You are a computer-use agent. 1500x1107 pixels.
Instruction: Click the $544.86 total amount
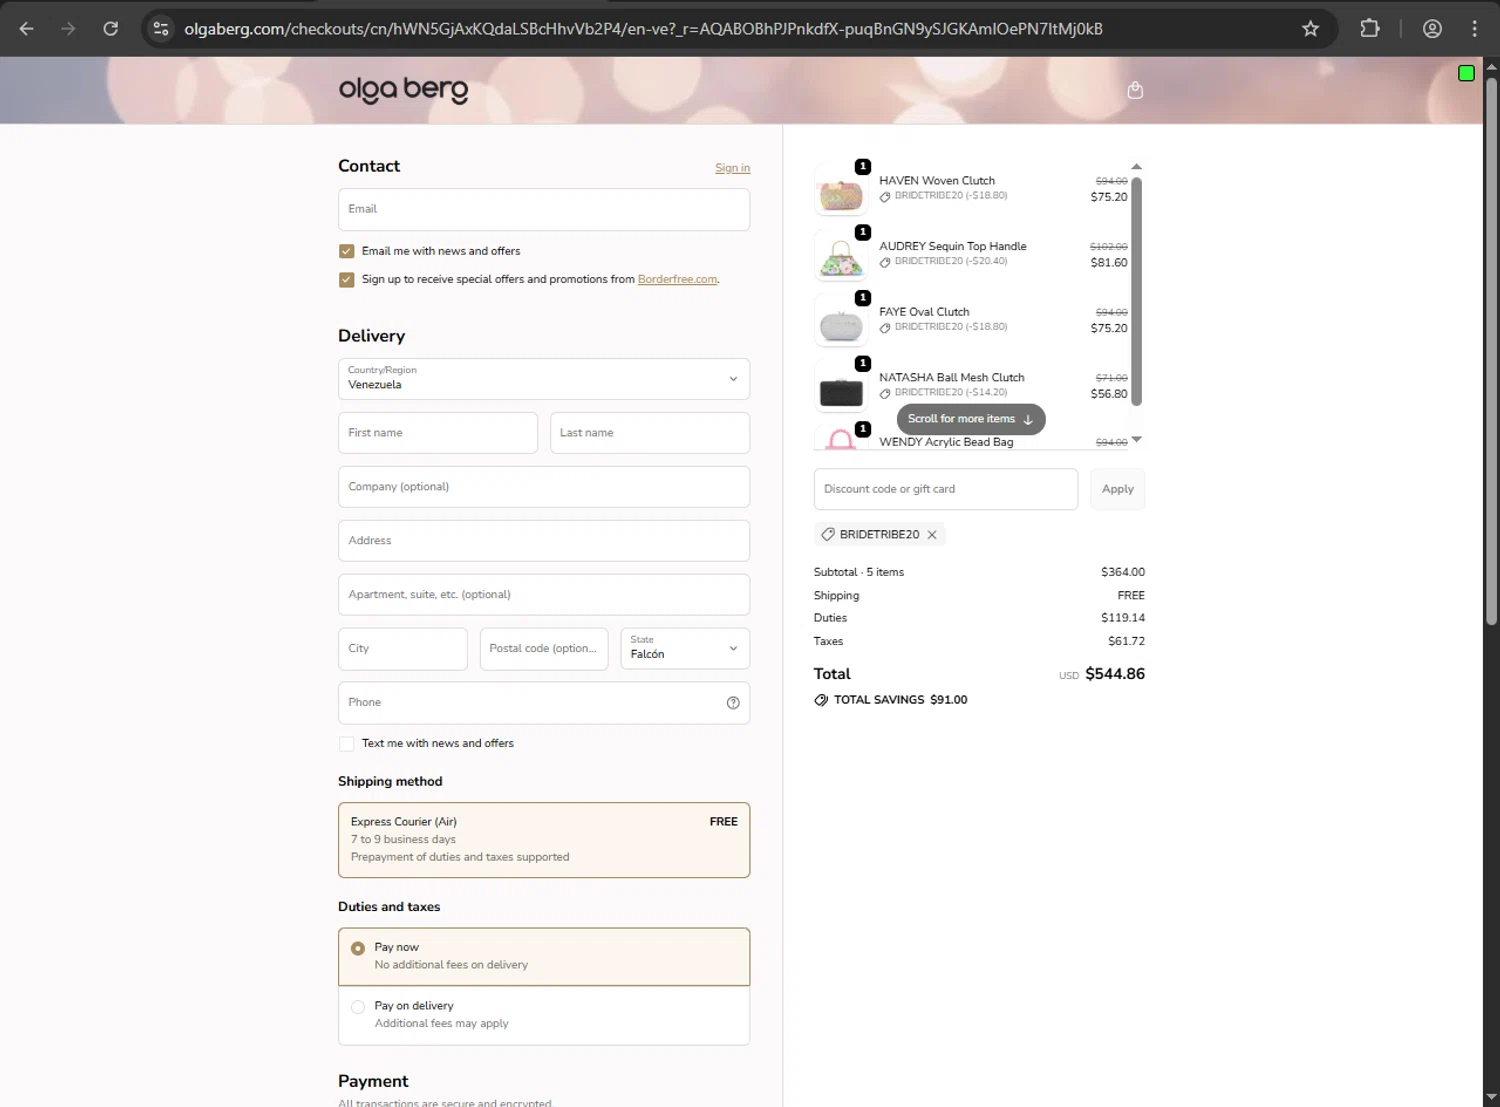pyautogui.click(x=1115, y=674)
